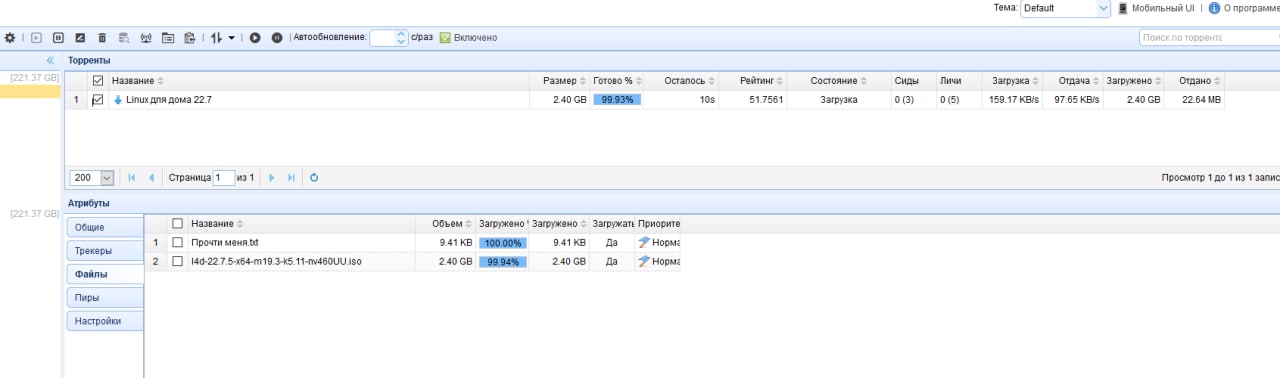Screen dimensions: 1280x378
Task: Toggle select-all checkbox in files header
Action: [x=178, y=223]
